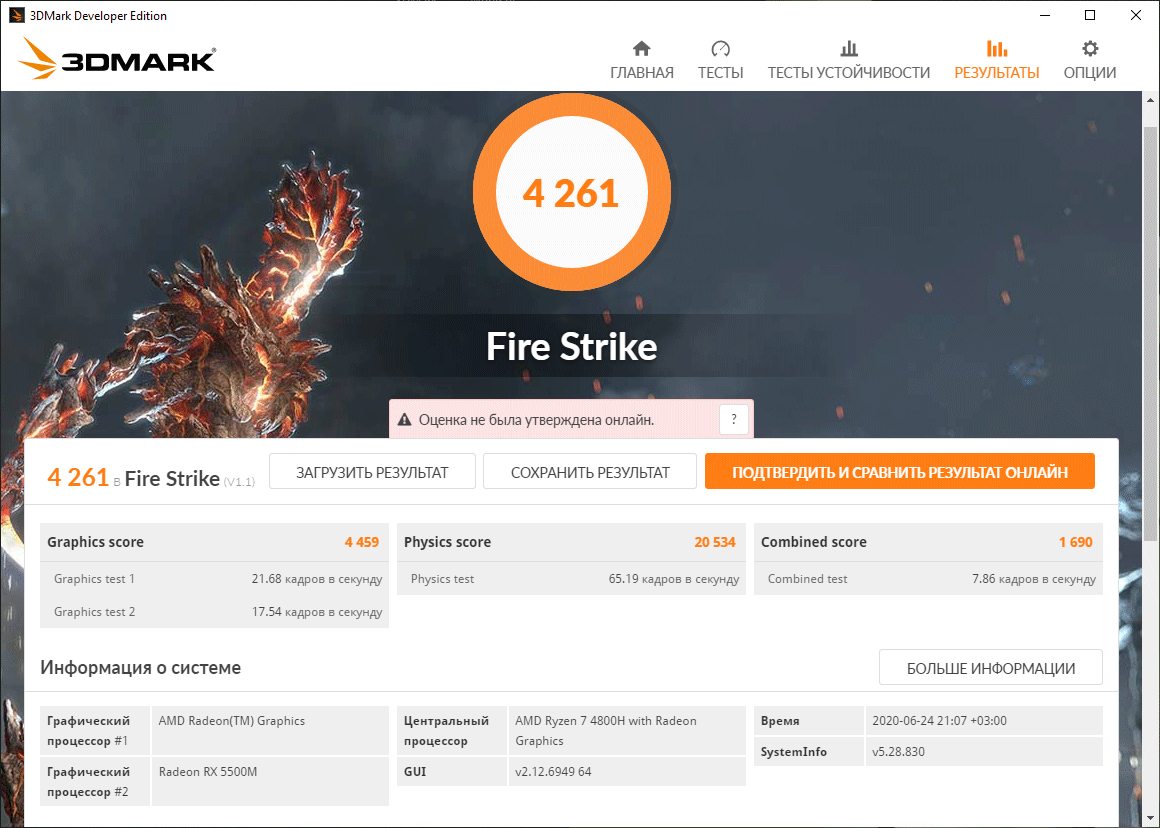Maximize the 3DMark window
1160x828 pixels.
pos(1090,16)
